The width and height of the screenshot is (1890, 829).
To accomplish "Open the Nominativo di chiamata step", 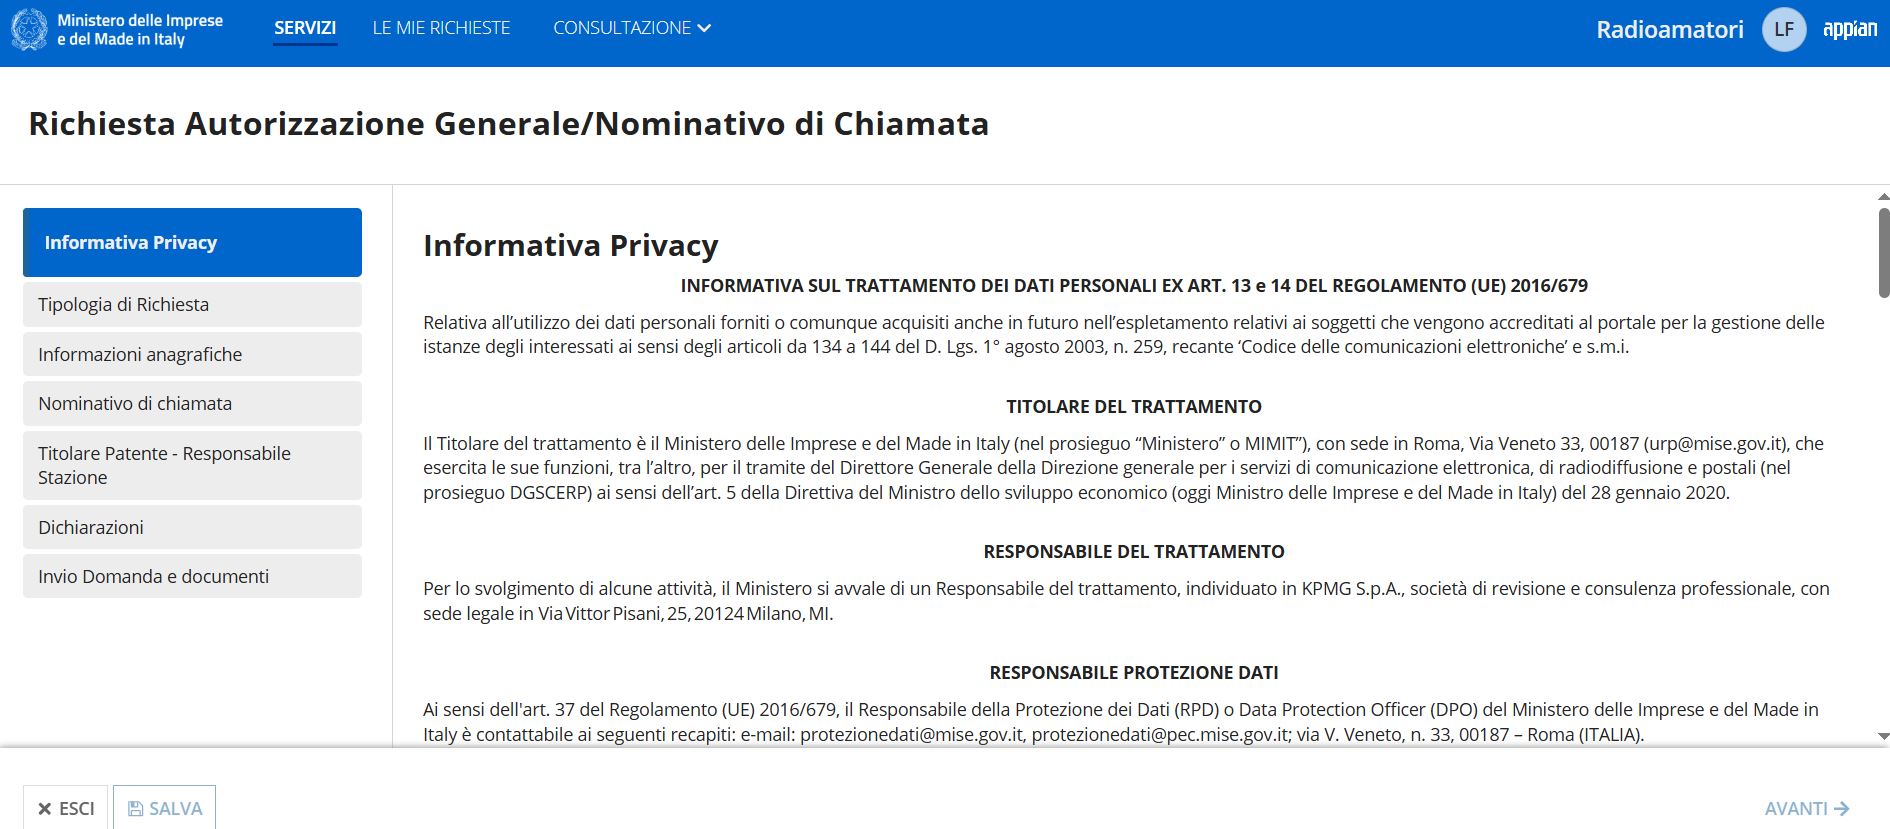I will [192, 403].
